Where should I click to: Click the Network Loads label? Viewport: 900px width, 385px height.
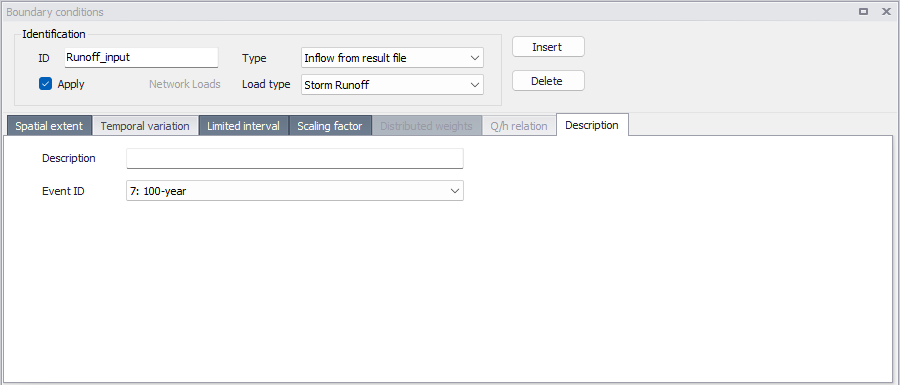coord(185,84)
